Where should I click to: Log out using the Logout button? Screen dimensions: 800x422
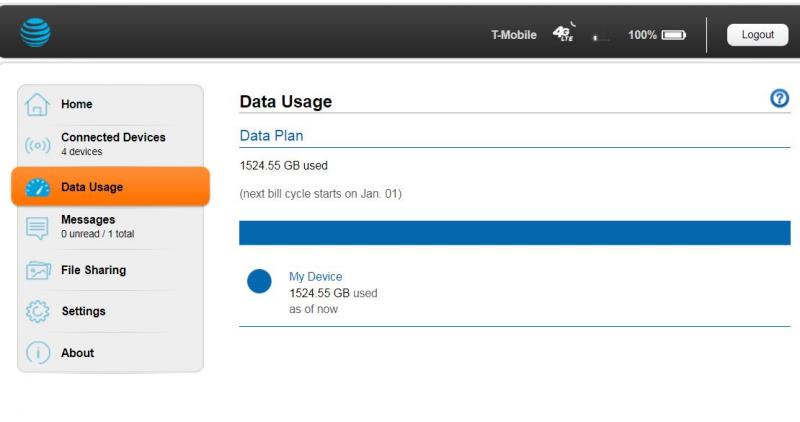pyautogui.click(x=757, y=35)
